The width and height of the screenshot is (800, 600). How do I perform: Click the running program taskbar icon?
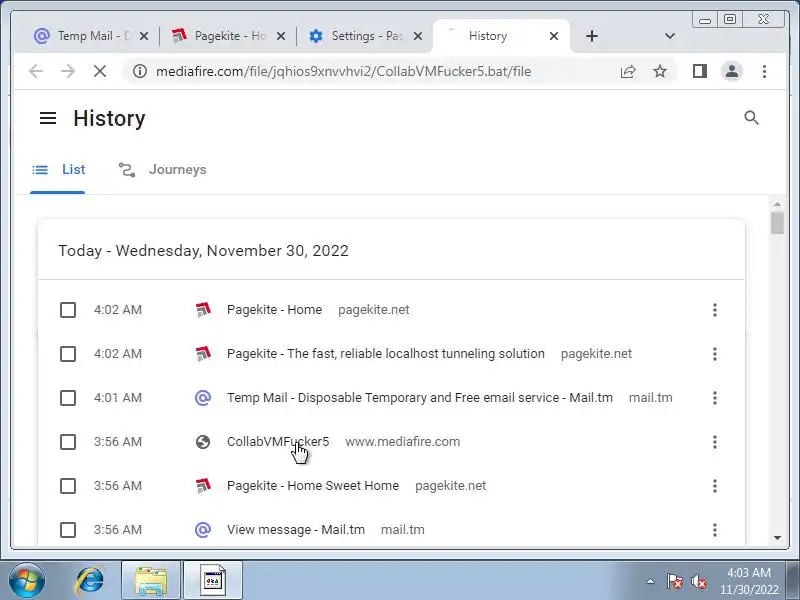click(213, 581)
